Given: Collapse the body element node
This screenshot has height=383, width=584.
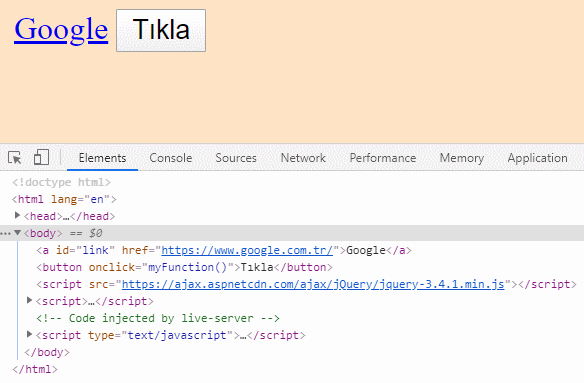Looking at the screenshot, I should [17, 233].
